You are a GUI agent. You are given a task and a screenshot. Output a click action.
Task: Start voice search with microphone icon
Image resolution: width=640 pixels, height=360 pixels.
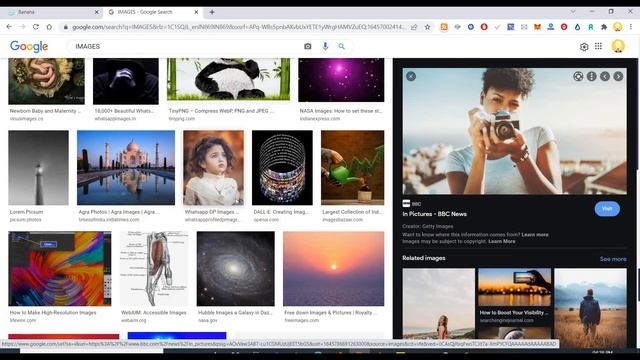(325, 47)
